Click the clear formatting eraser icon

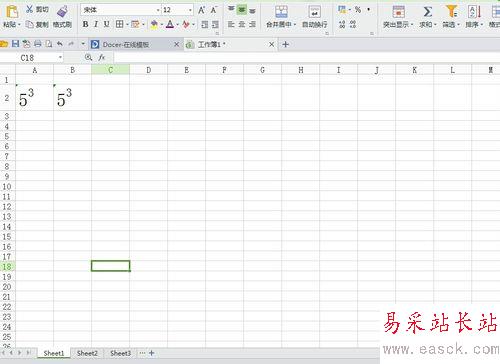click(x=186, y=24)
